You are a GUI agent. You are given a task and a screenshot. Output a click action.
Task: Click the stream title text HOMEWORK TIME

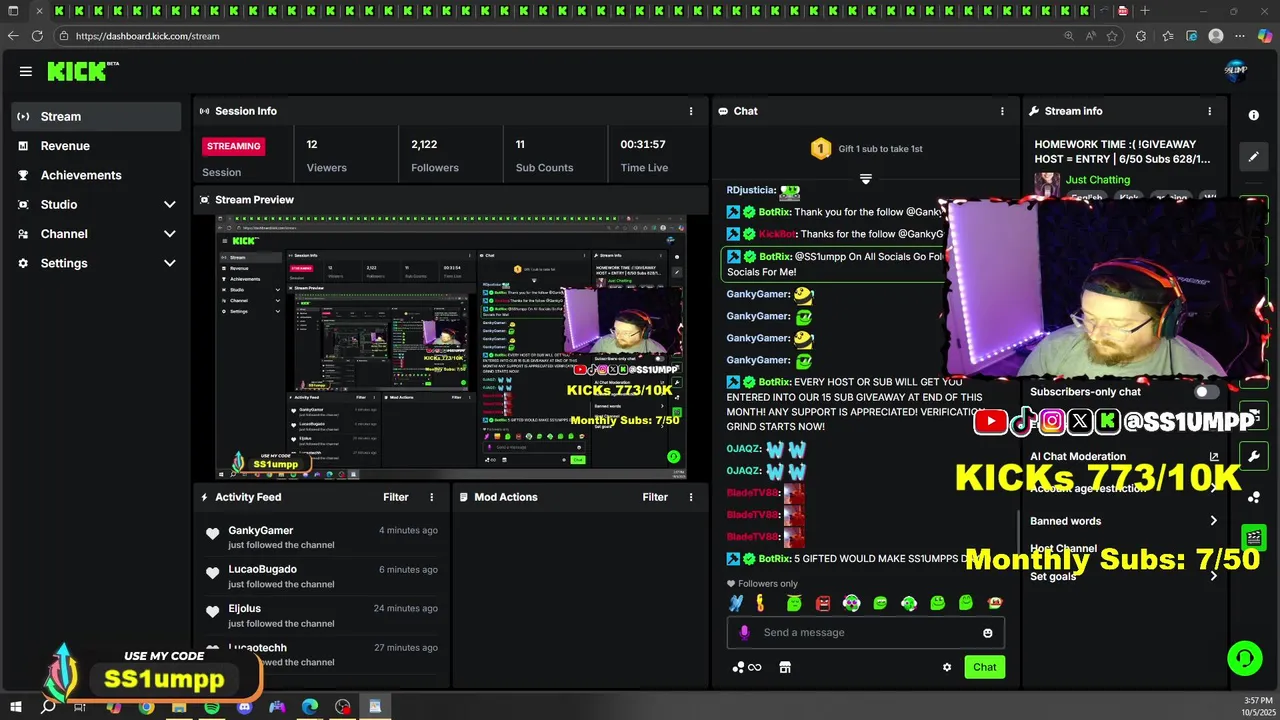coord(1122,151)
